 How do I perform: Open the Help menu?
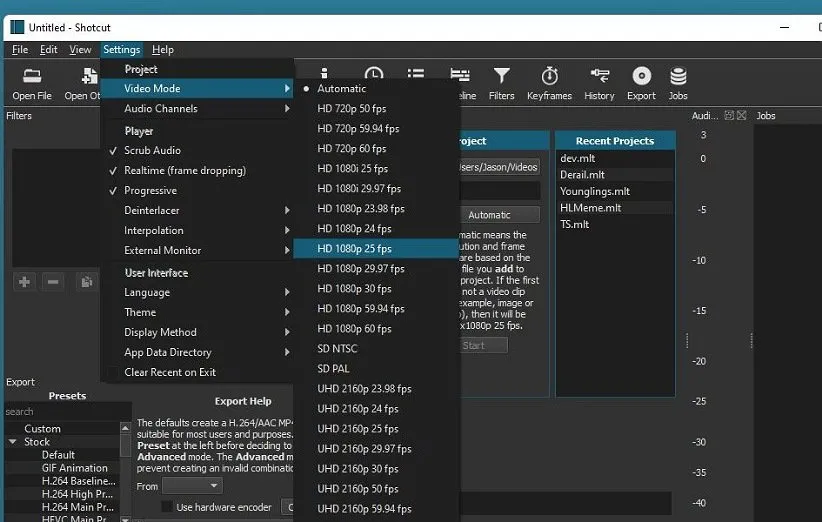click(163, 50)
